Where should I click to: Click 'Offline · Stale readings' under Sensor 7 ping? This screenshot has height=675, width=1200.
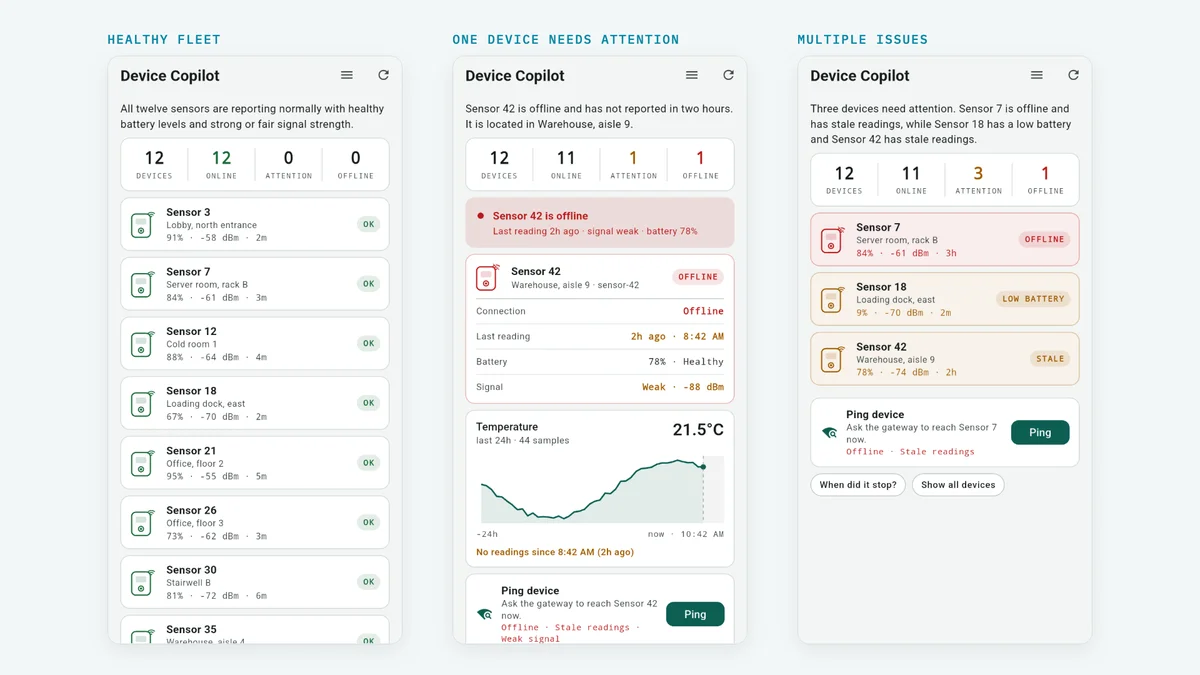coord(910,451)
